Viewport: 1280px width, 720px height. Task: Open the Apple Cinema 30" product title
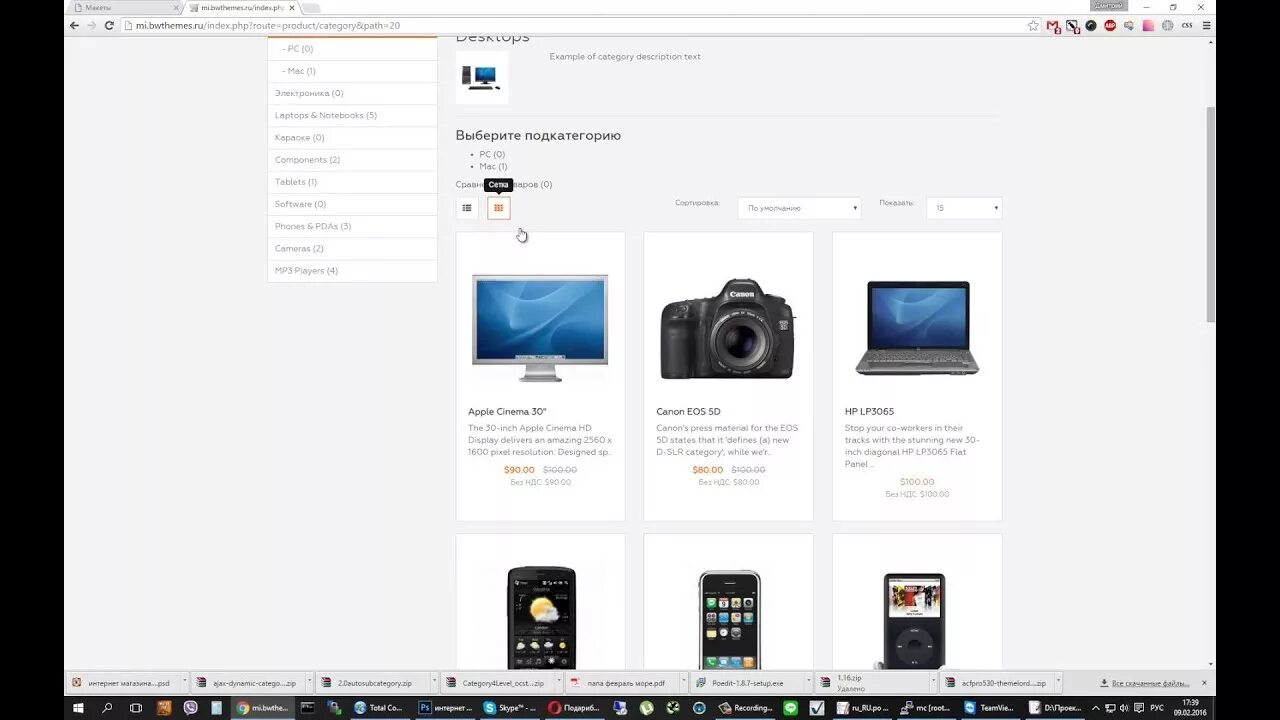(507, 411)
